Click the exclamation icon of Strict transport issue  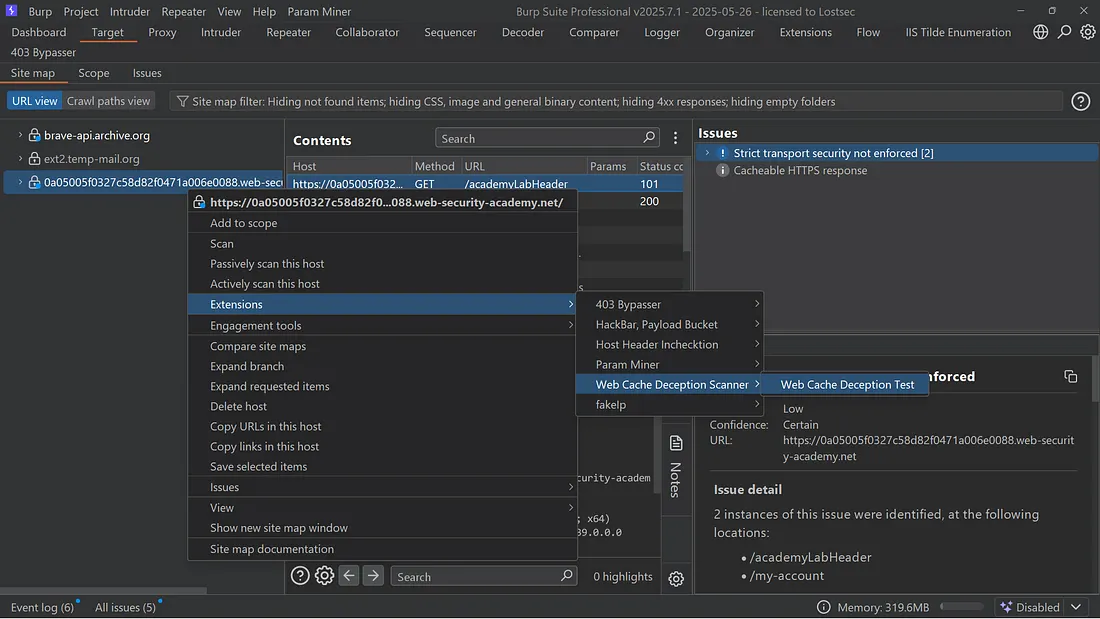tap(723, 153)
